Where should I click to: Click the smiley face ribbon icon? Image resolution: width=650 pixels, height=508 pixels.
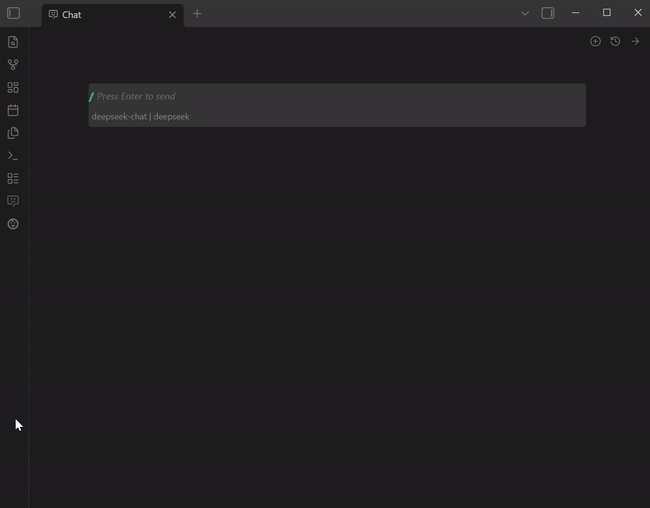(13, 224)
